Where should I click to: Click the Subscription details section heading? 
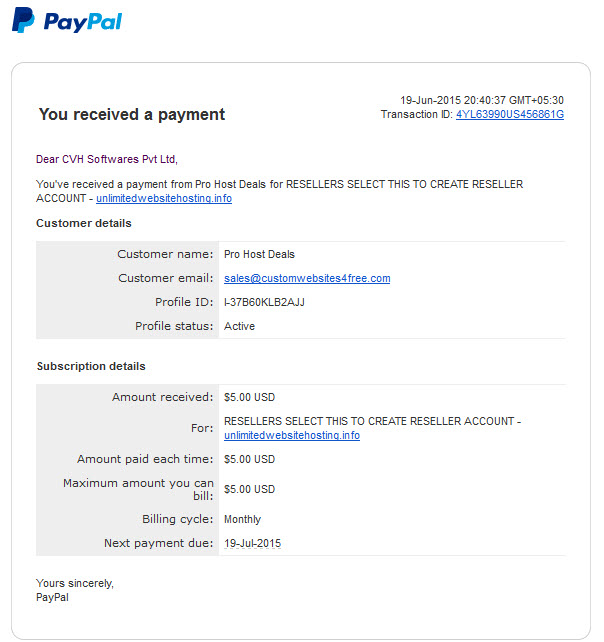91,366
